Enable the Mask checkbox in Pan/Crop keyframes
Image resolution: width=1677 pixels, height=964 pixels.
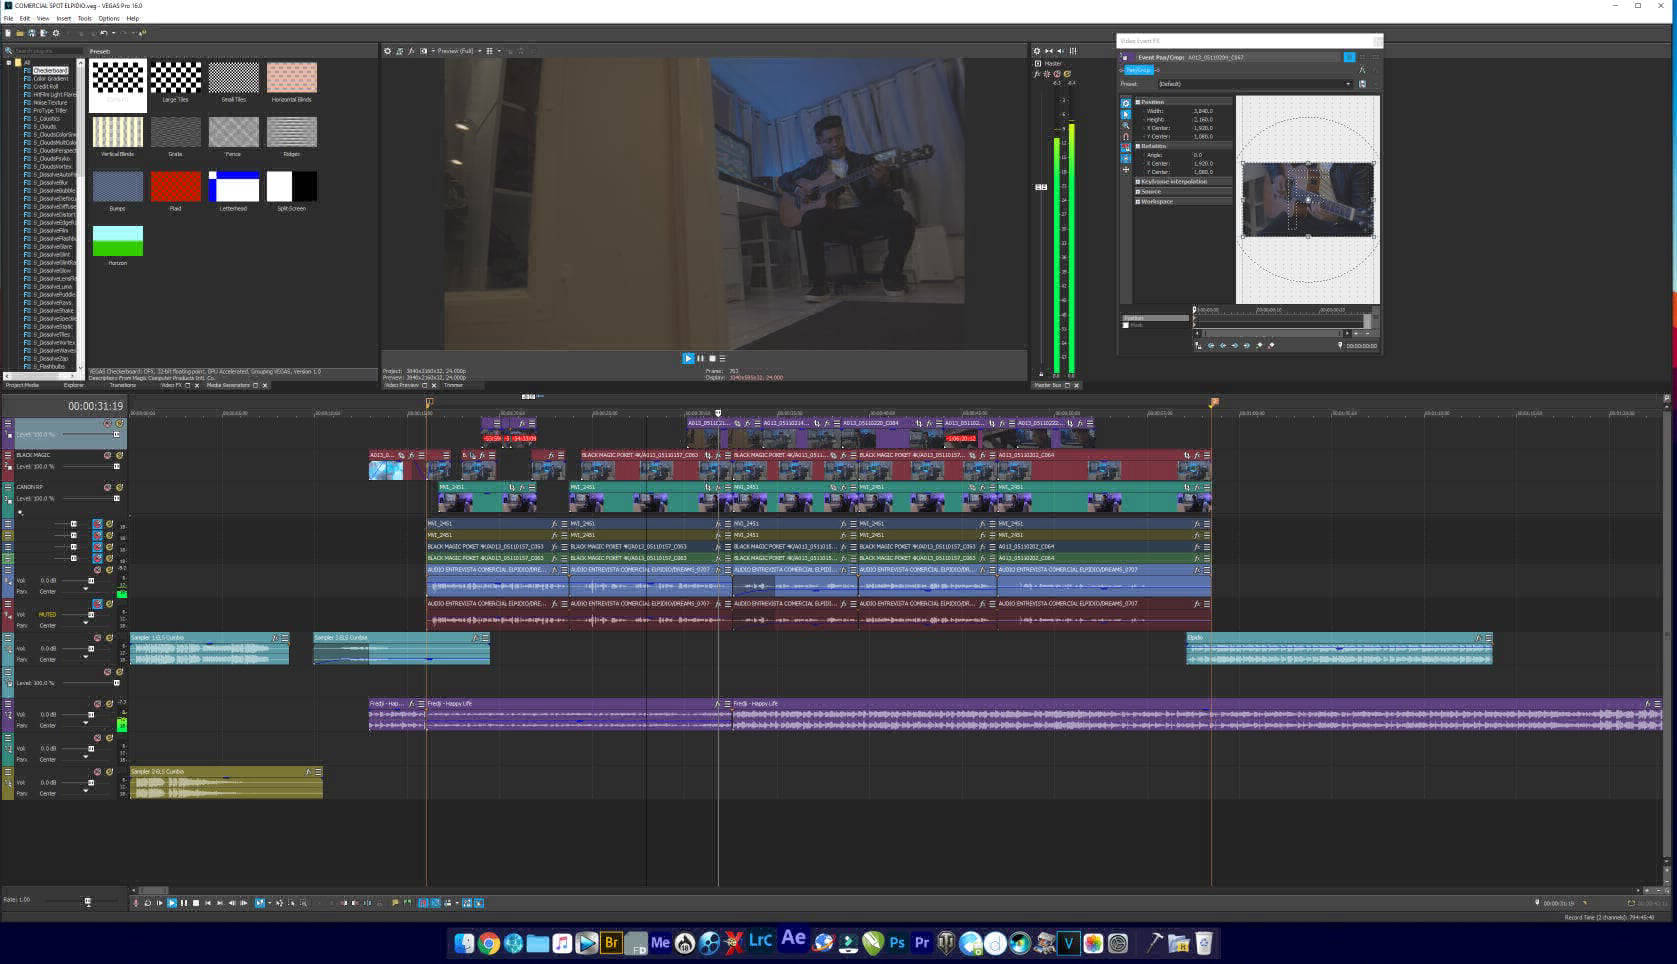(1126, 325)
